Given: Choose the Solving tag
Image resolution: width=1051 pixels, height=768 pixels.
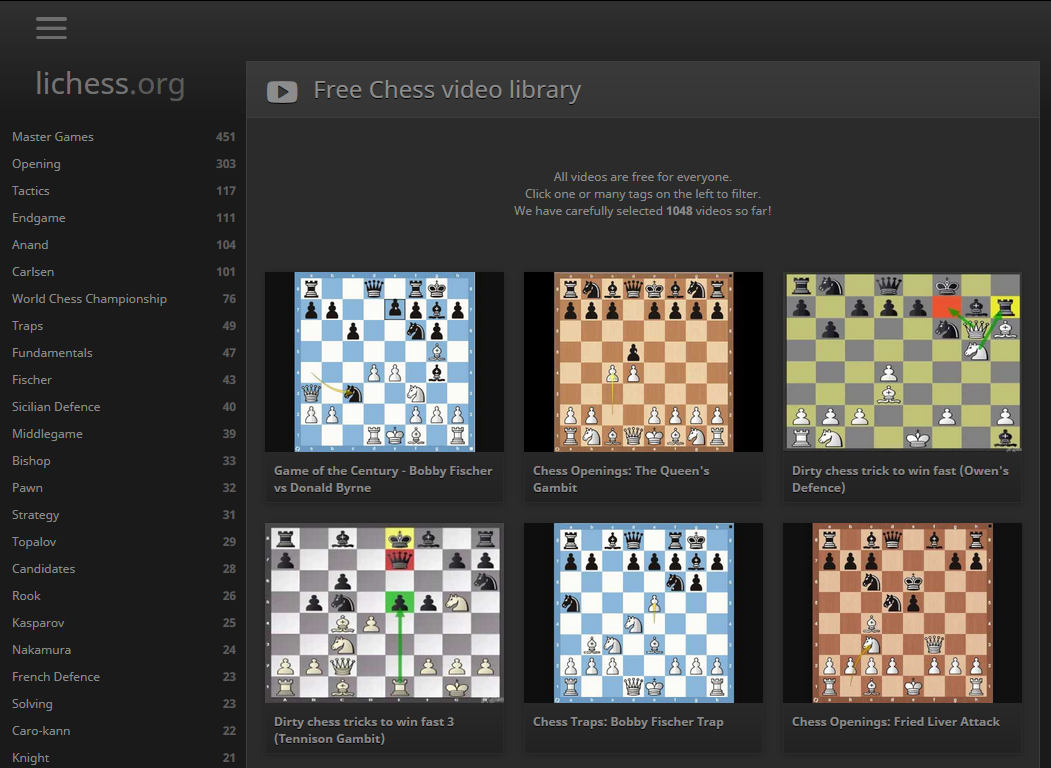Looking at the screenshot, I should point(123,704).
